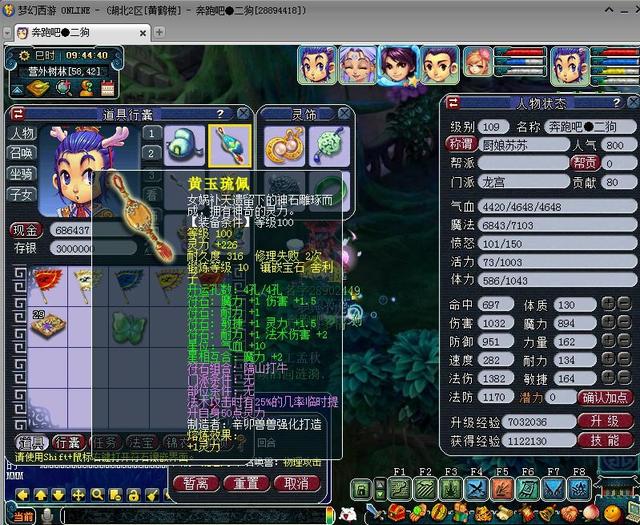Select the jade pendant 灵饰 slot
640x525 pixels.
pyautogui.click(x=329, y=146)
